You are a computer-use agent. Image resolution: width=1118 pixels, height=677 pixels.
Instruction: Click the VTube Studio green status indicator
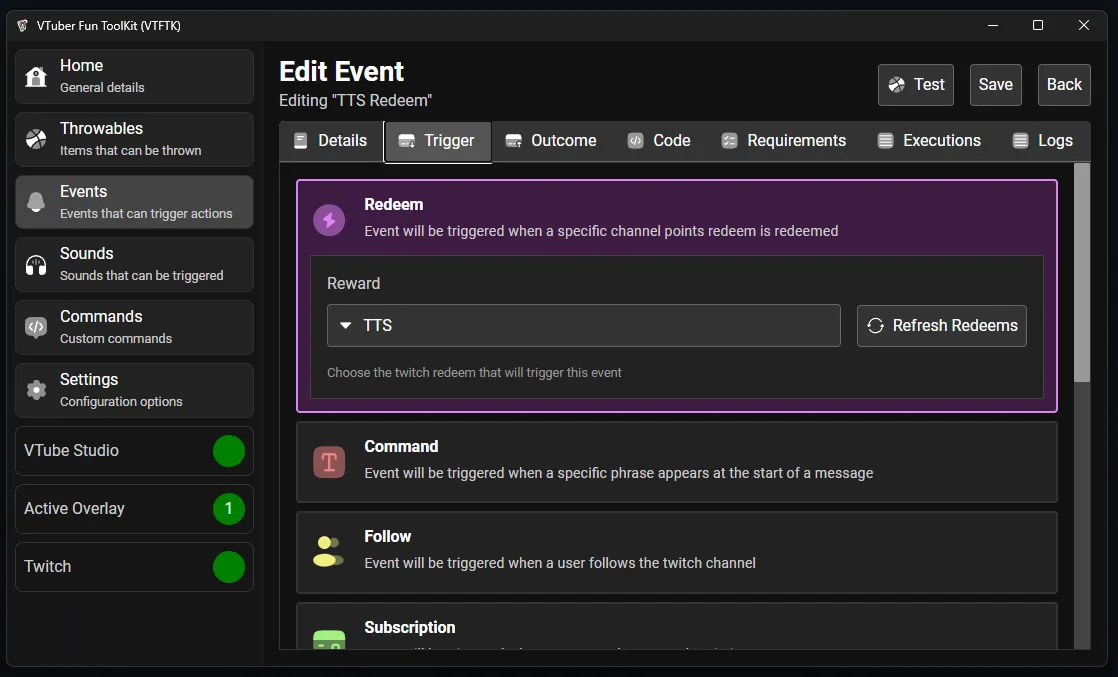point(228,451)
